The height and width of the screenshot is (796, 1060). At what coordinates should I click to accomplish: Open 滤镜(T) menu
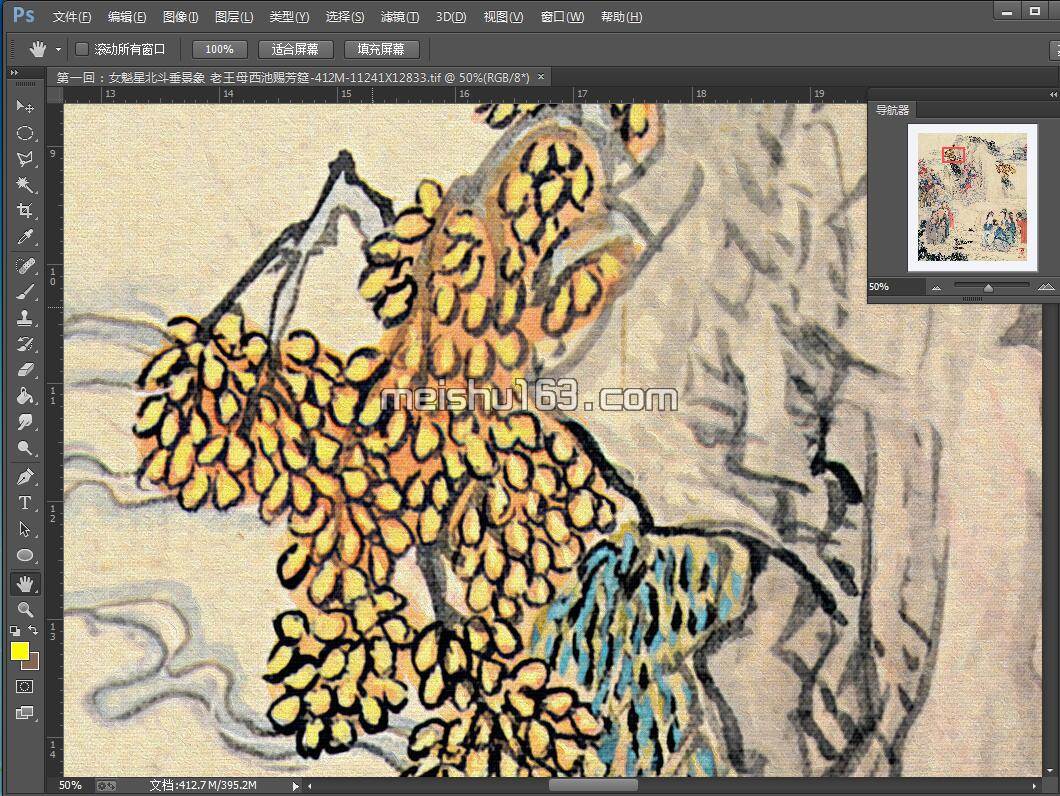(x=400, y=16)
